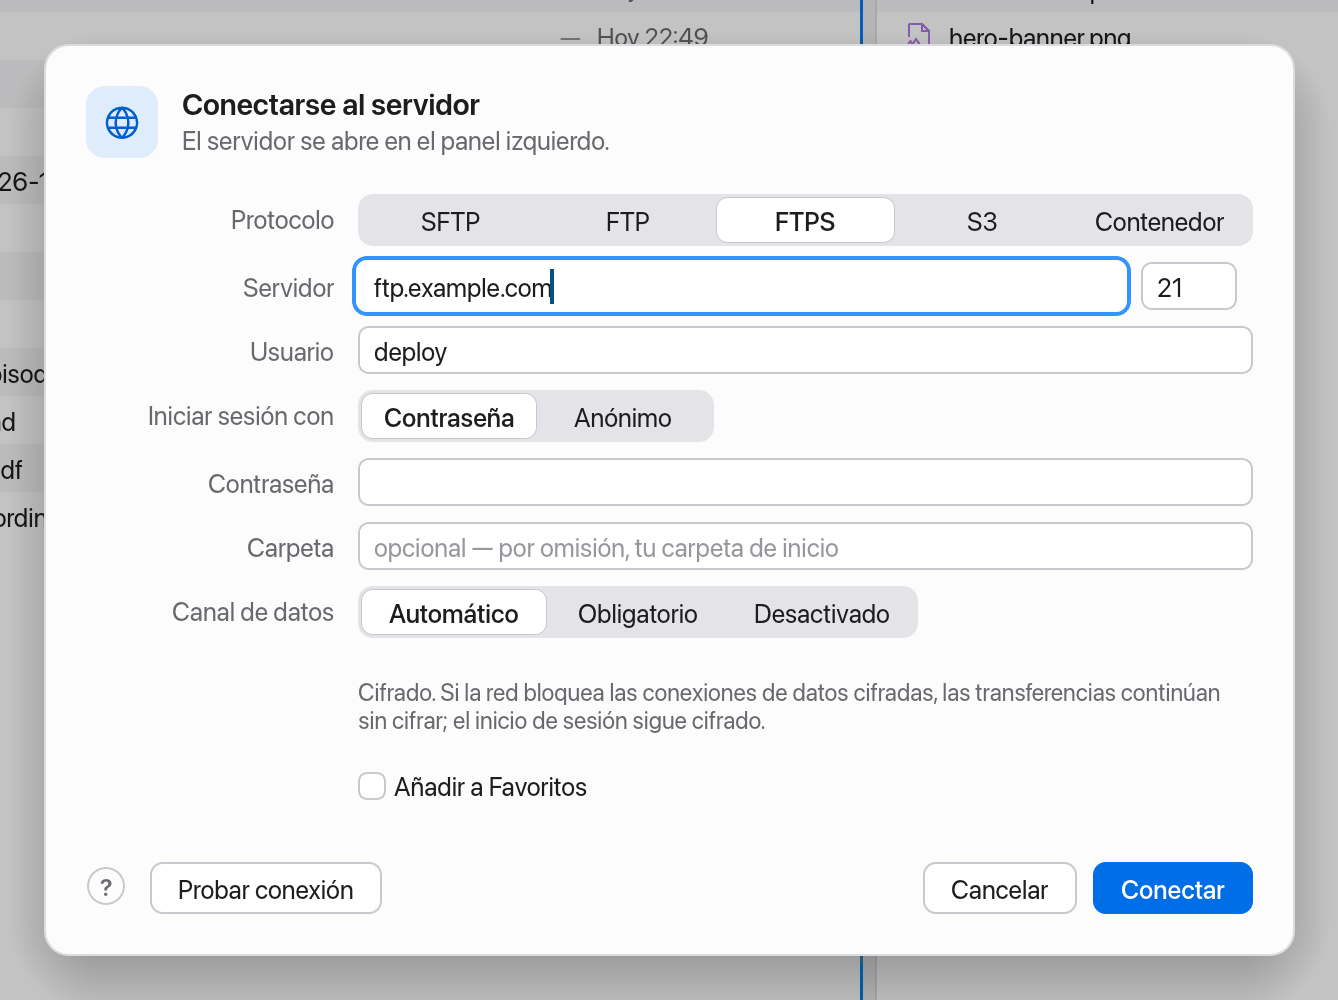Focus the Servidor address field
Image resolution: width=1338 pixels, height=1000 pixels.
click(x=742, y=287)
